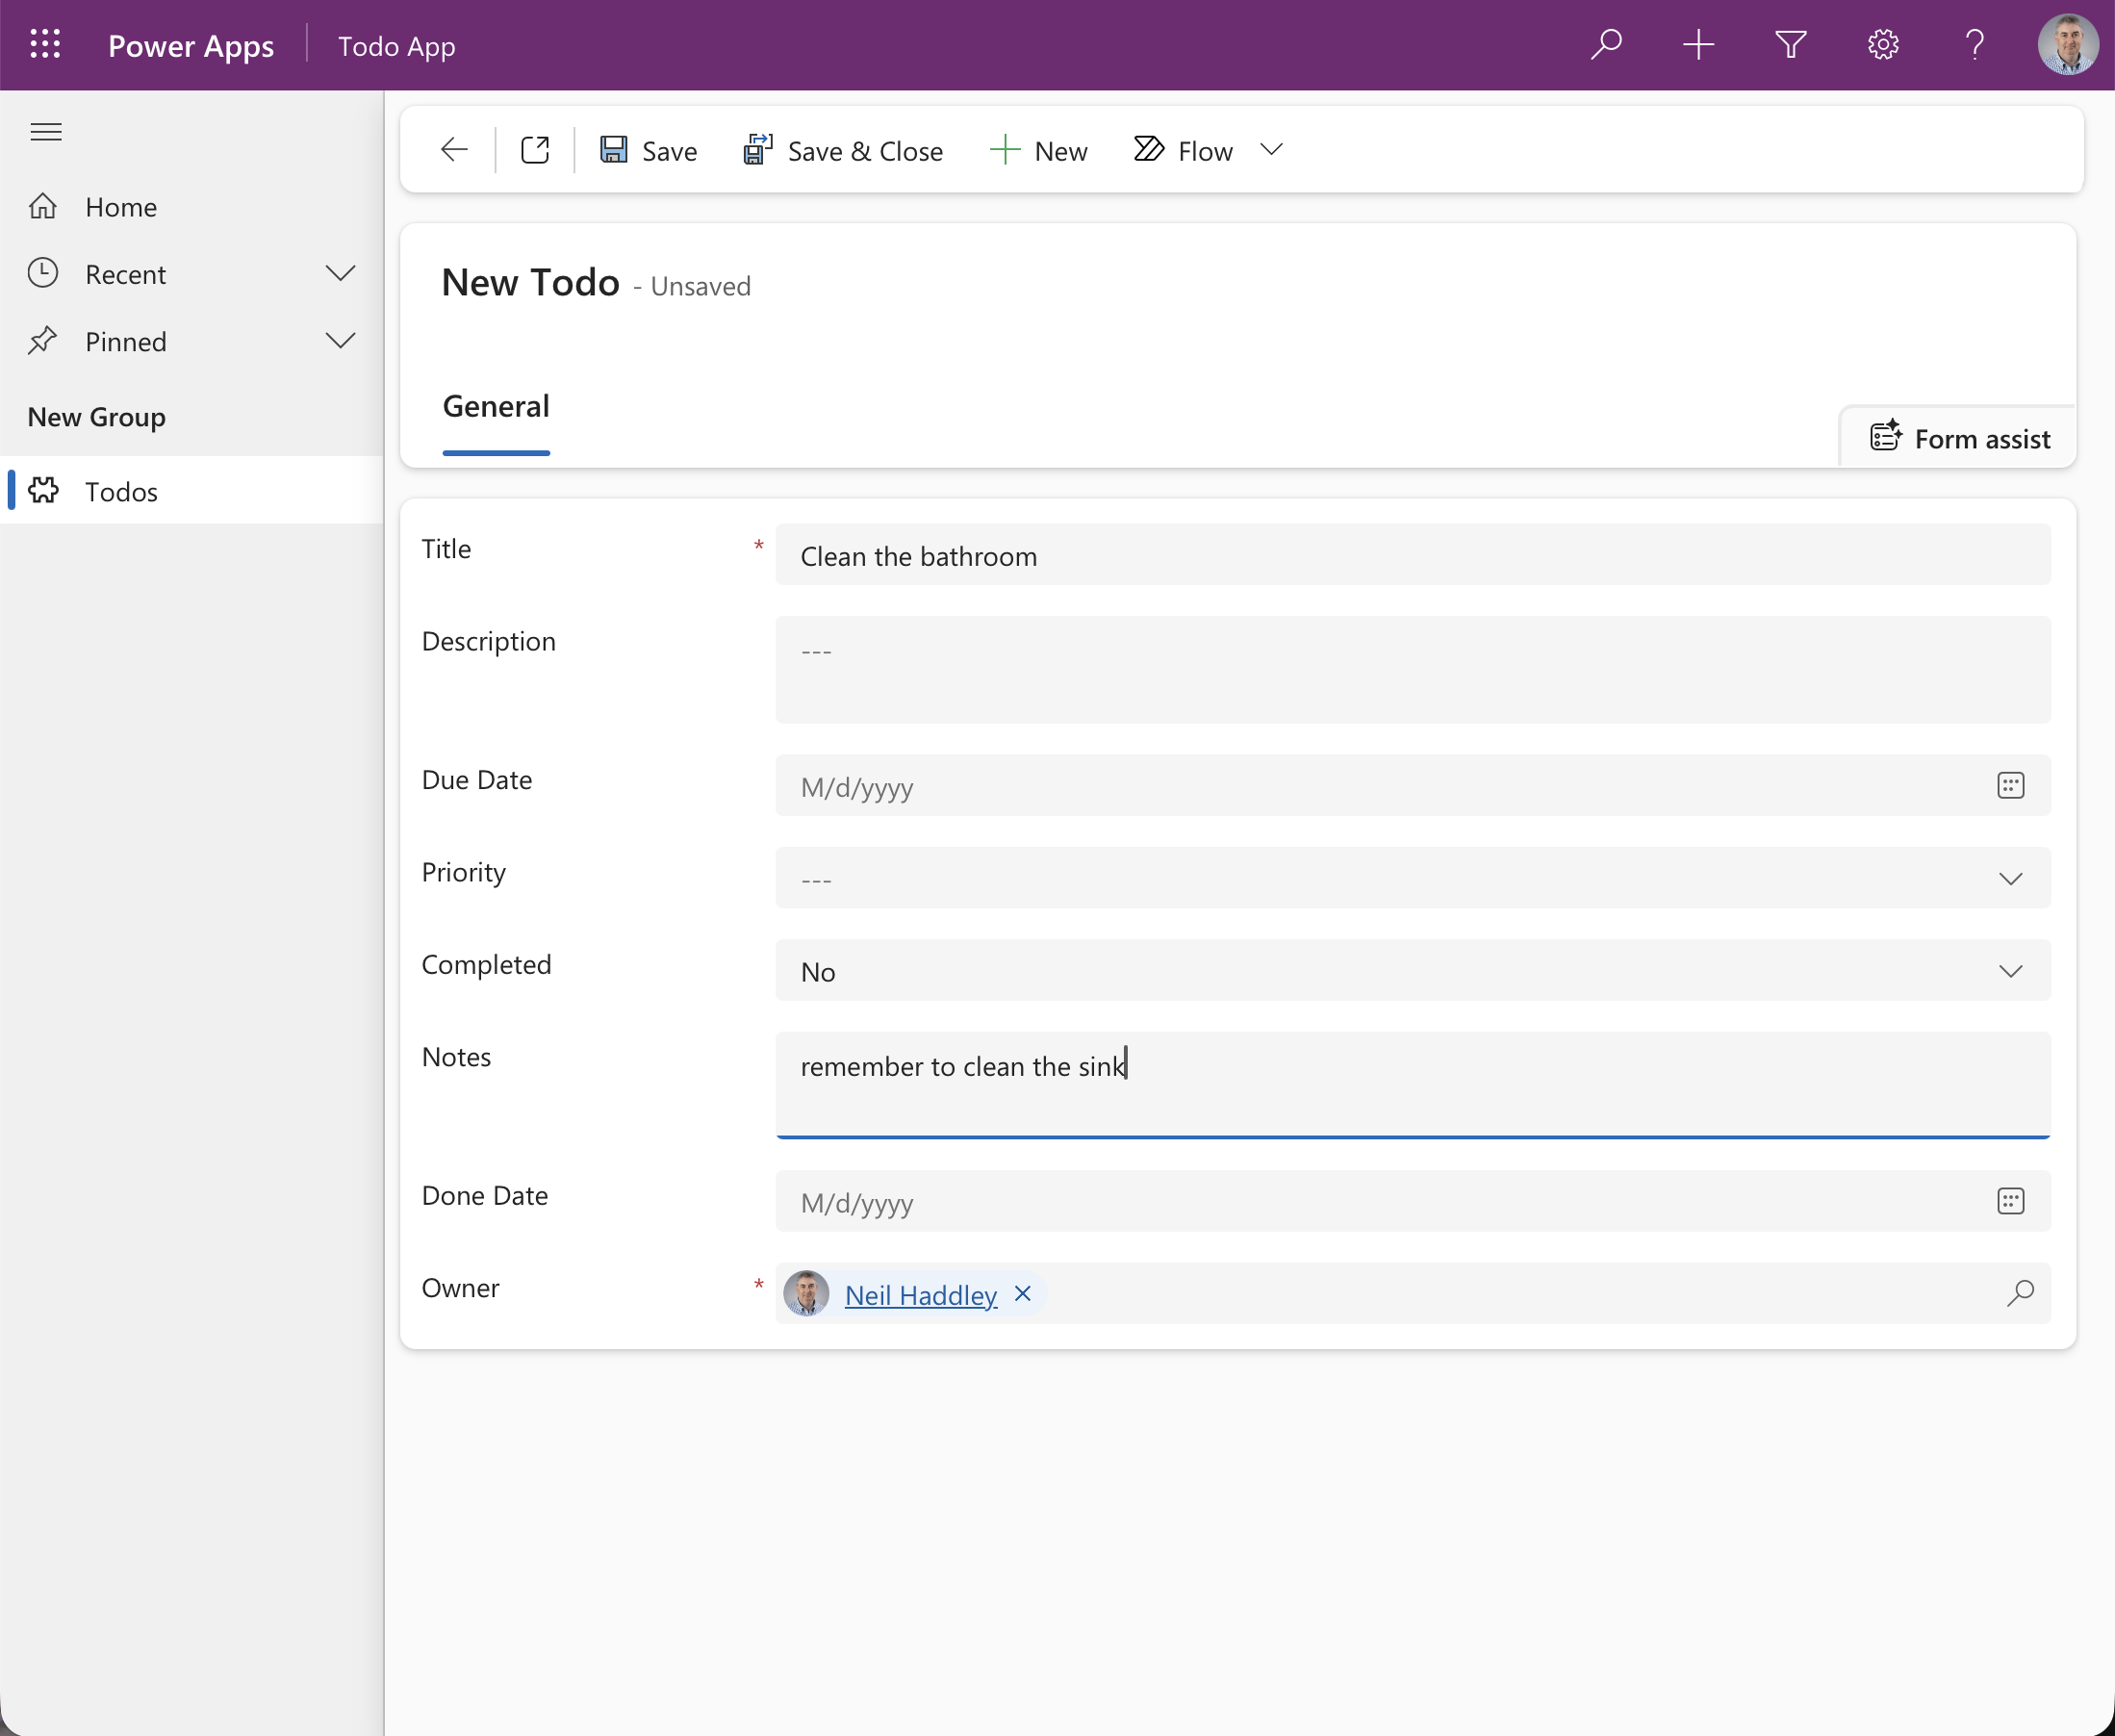Viewport: 2115px width, 1736px height.
Task: Click New in the command bar
Action: [x=1038, y=151]
